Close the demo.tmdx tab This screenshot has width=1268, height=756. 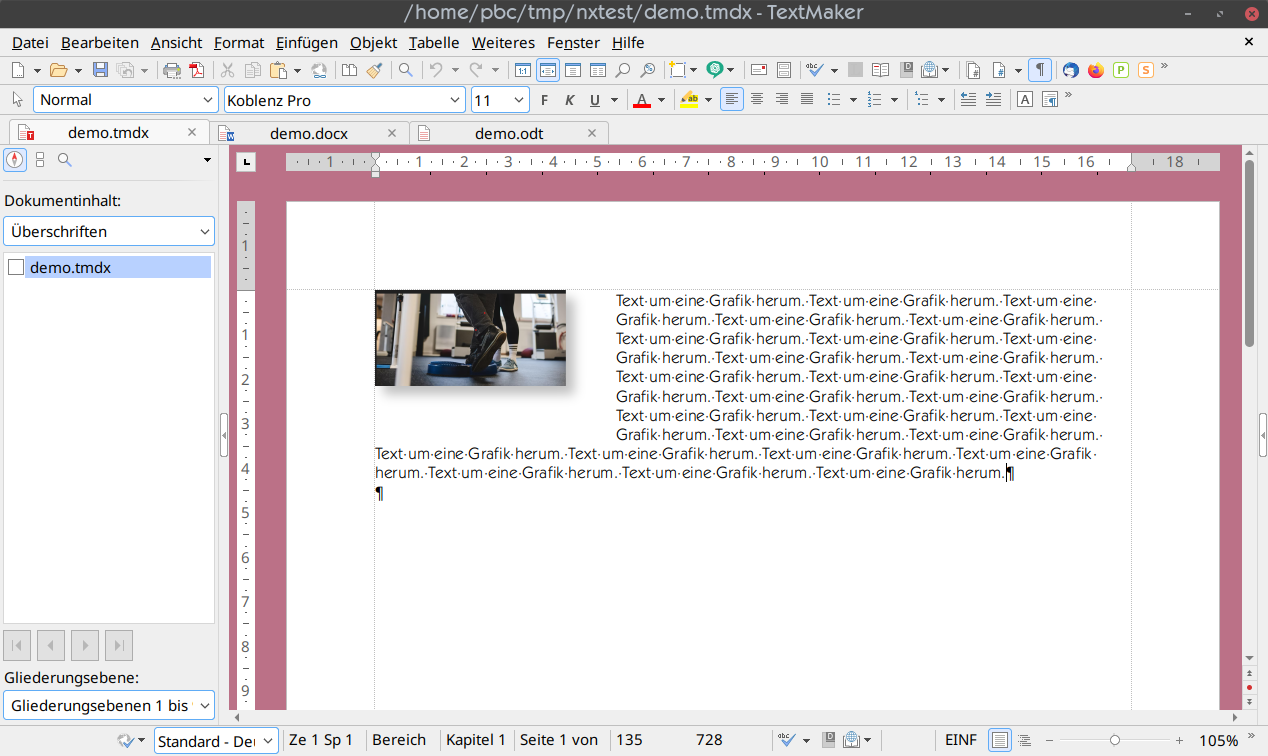pyautogui.click(x=193, y=132)
